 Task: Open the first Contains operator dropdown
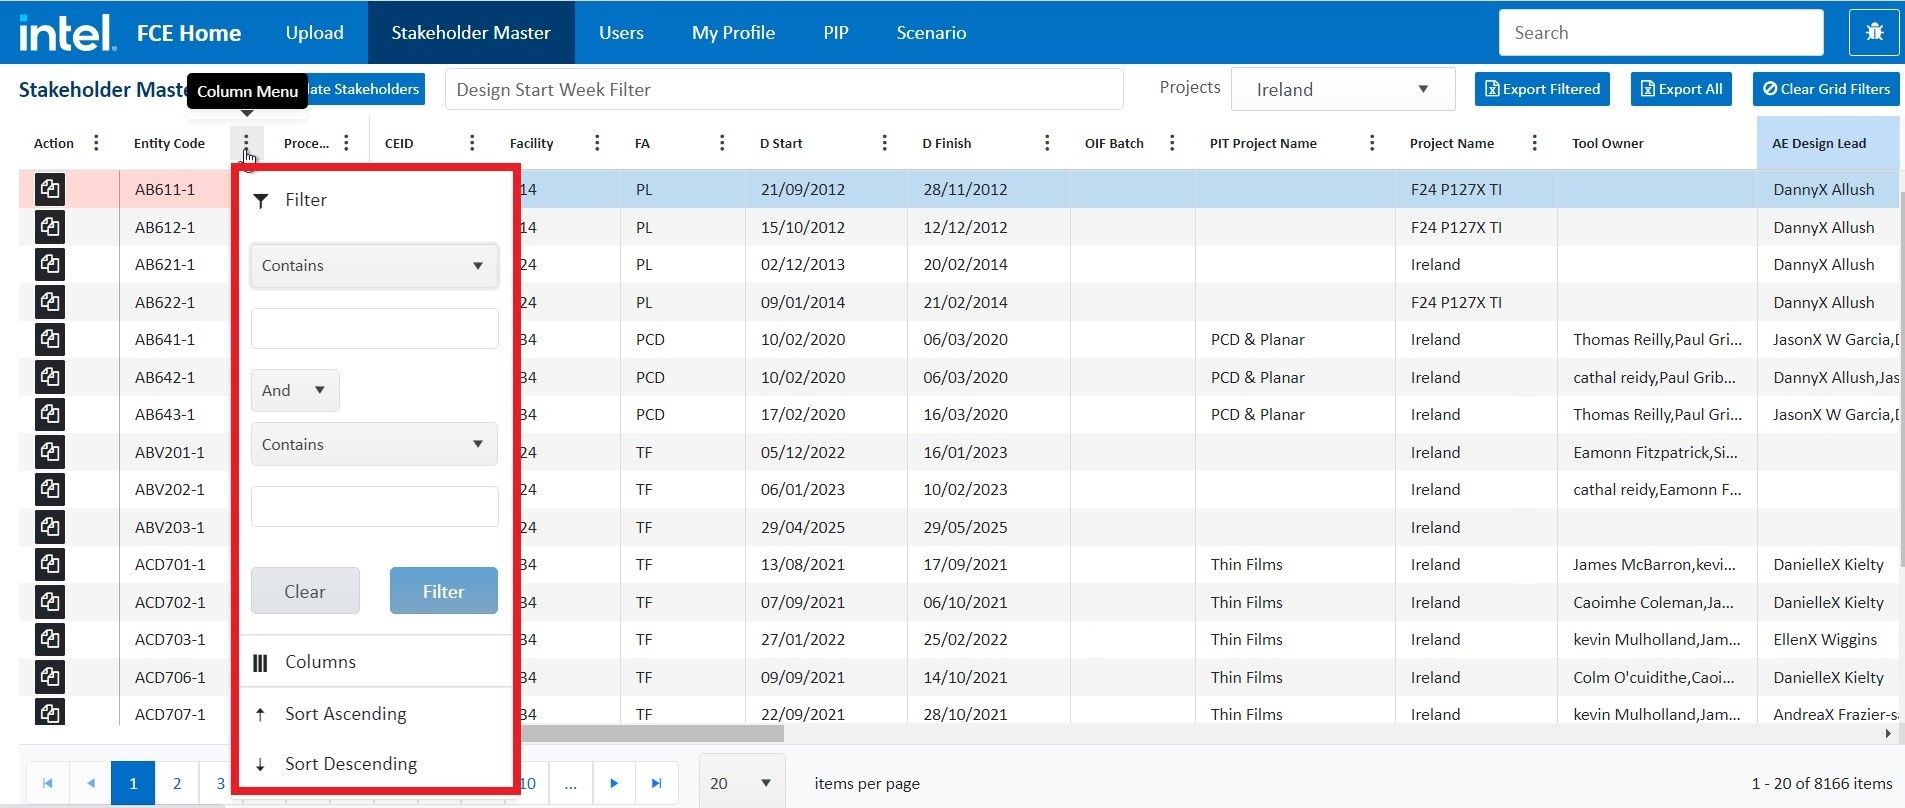coord(374,266)
